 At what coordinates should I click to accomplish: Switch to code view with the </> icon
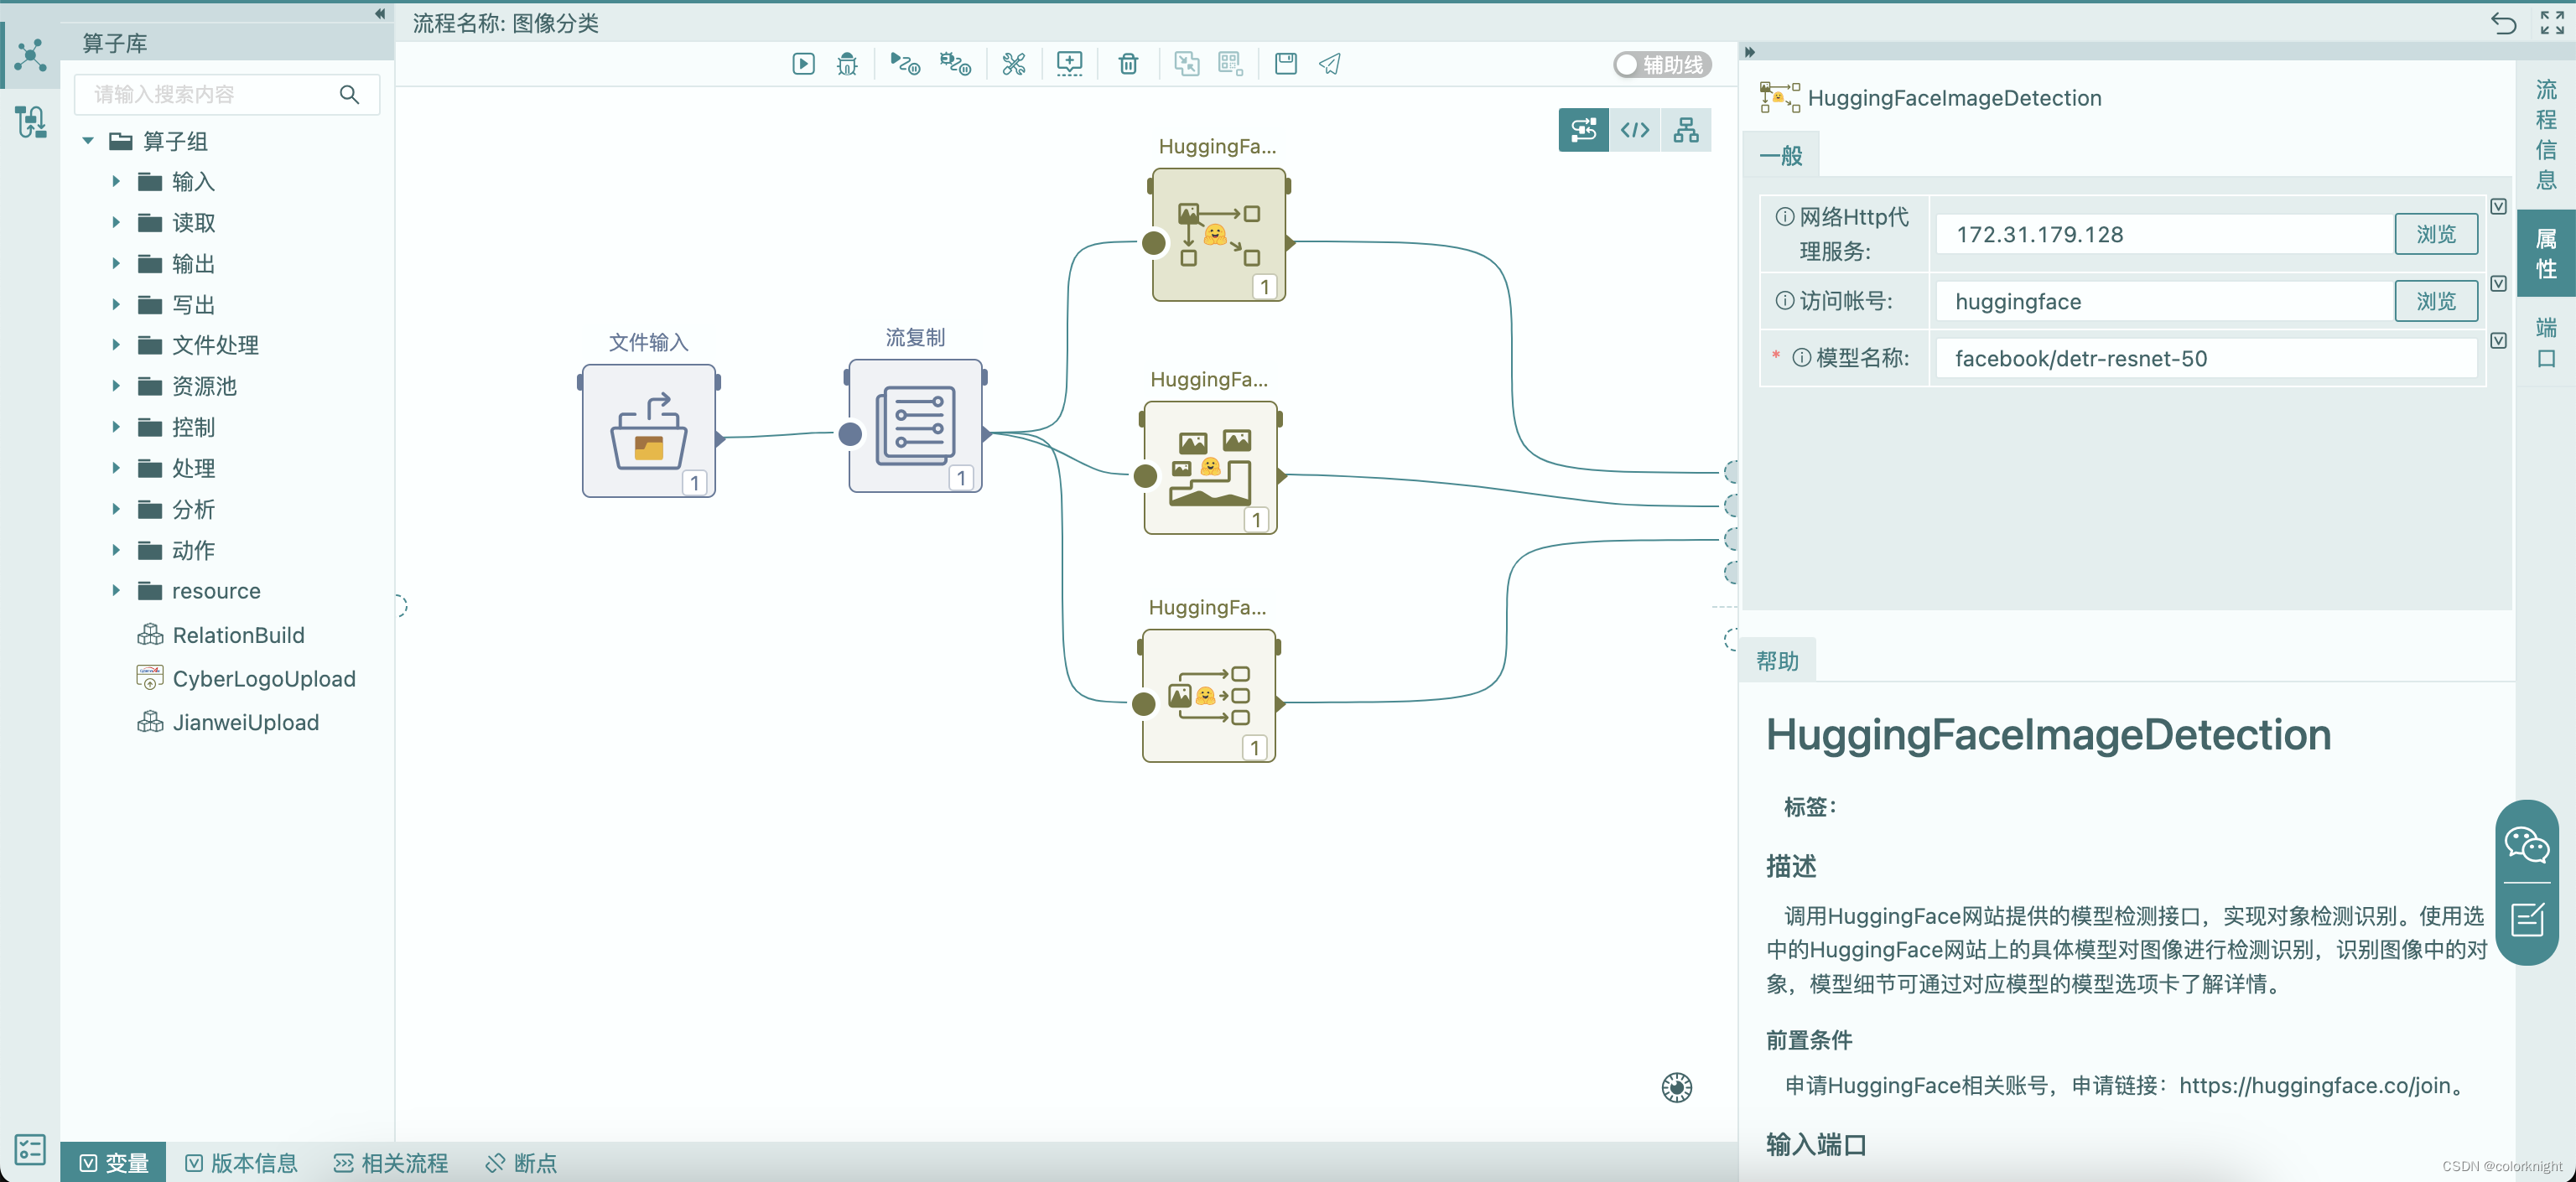coord(1634,129)
